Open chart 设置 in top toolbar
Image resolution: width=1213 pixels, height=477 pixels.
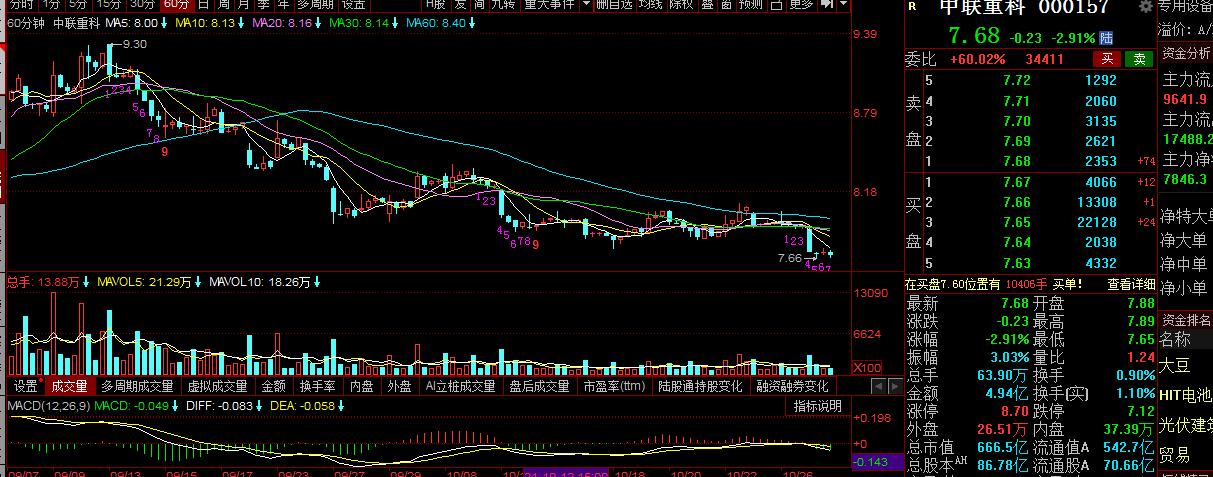(x=353, y=5)
